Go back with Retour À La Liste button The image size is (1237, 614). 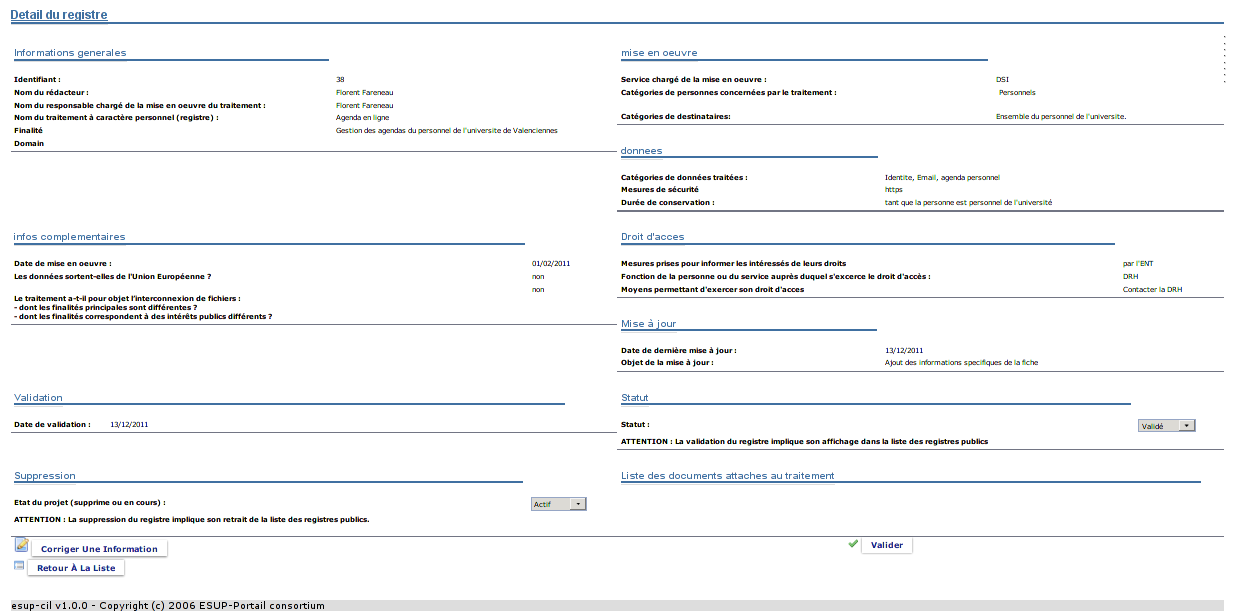[x=76, y=568]
